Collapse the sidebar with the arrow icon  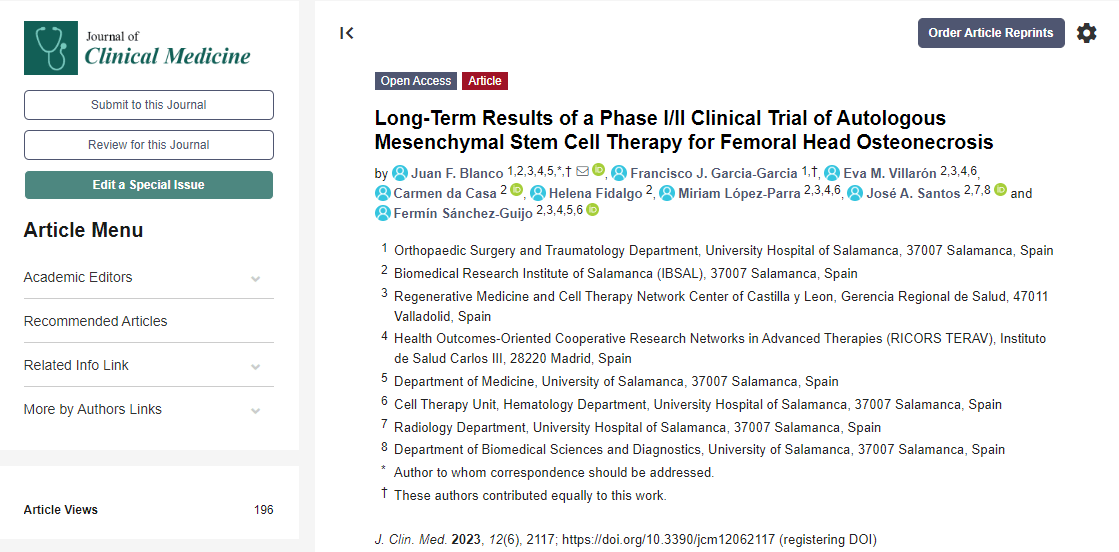pyautogui.click(x=347, y=33)
